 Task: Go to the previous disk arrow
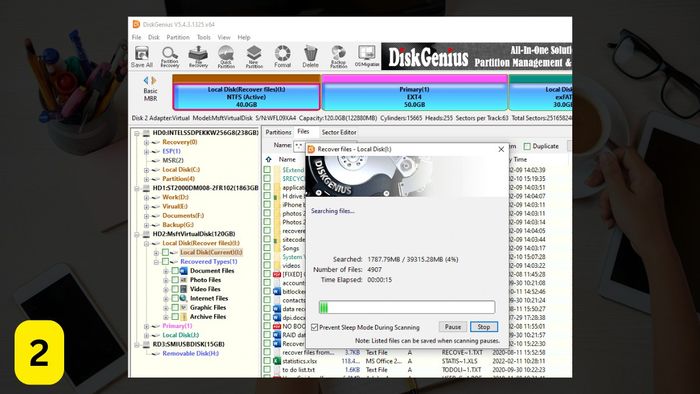146,80
